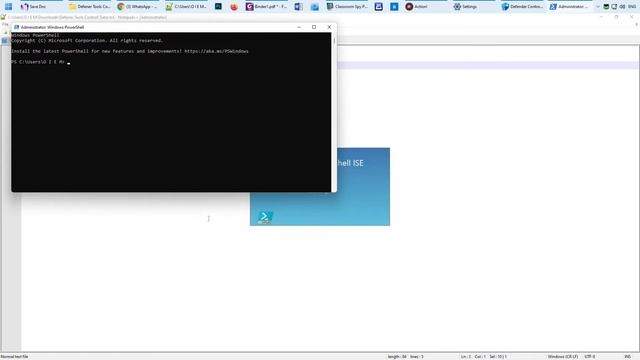Switch to the Defender Control taskbar window
The height and width of the screenshot is (360, 640).
pyautogui.click(x=522, y=7)
